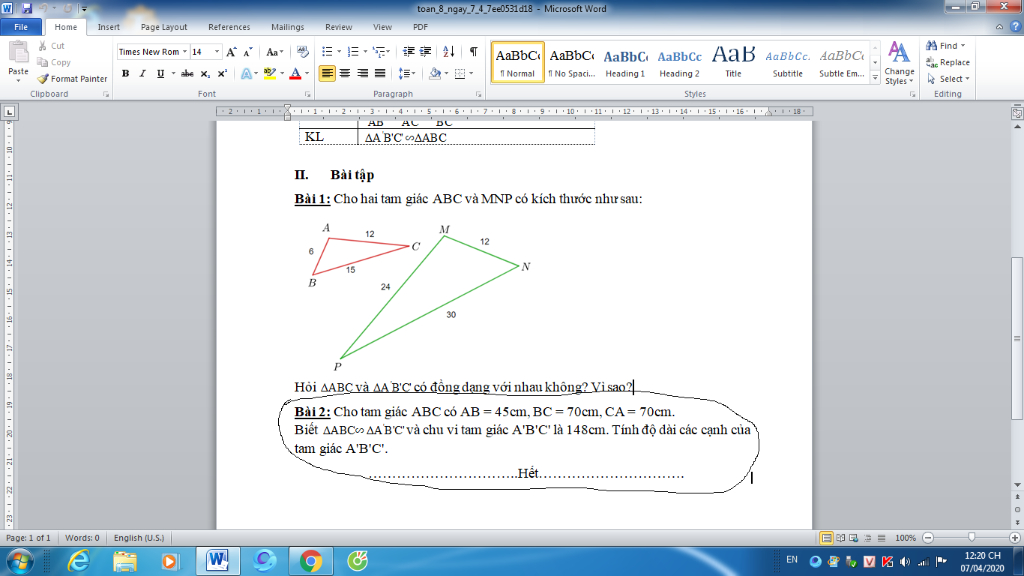Click the Copy button
Image resolution: width=1024 pixels, height=576 pixels.
[x=54, y=62]
